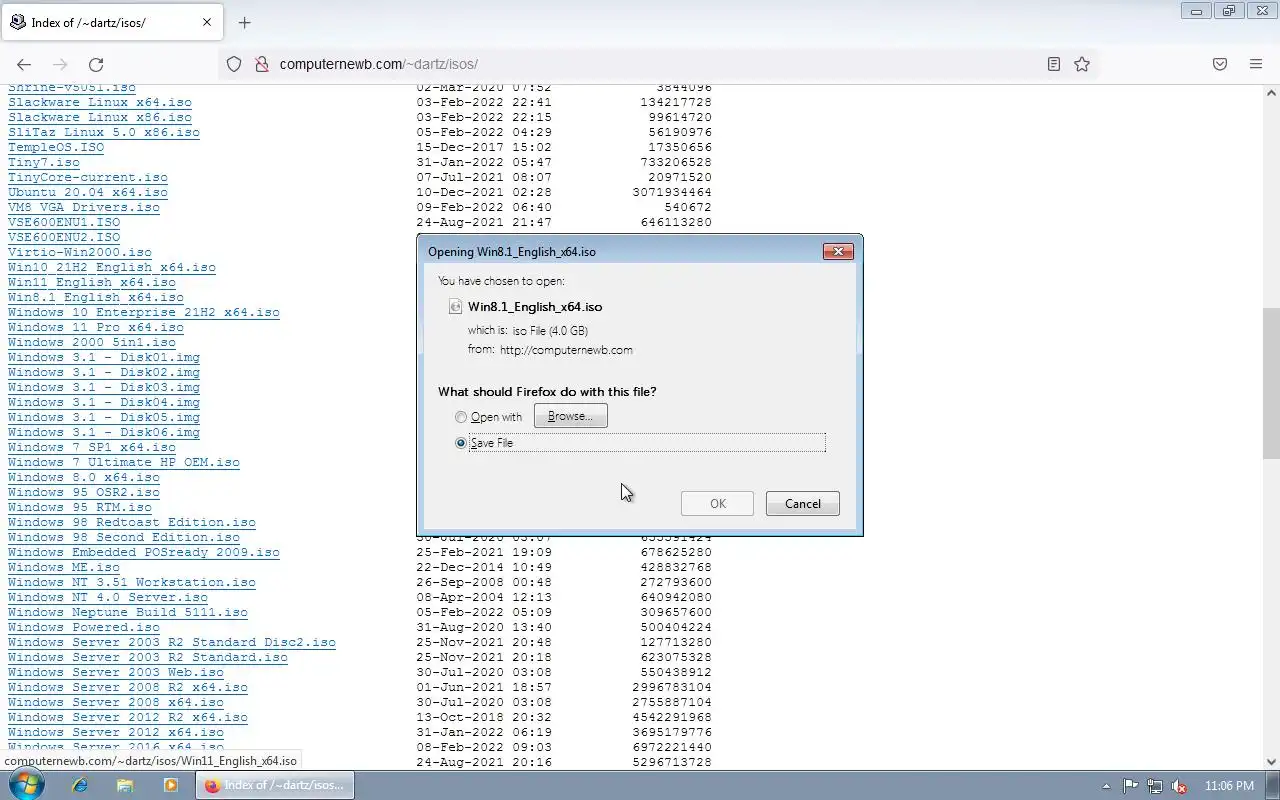Select the Index of /~dartz/isos/ tab

coord(110,22)
